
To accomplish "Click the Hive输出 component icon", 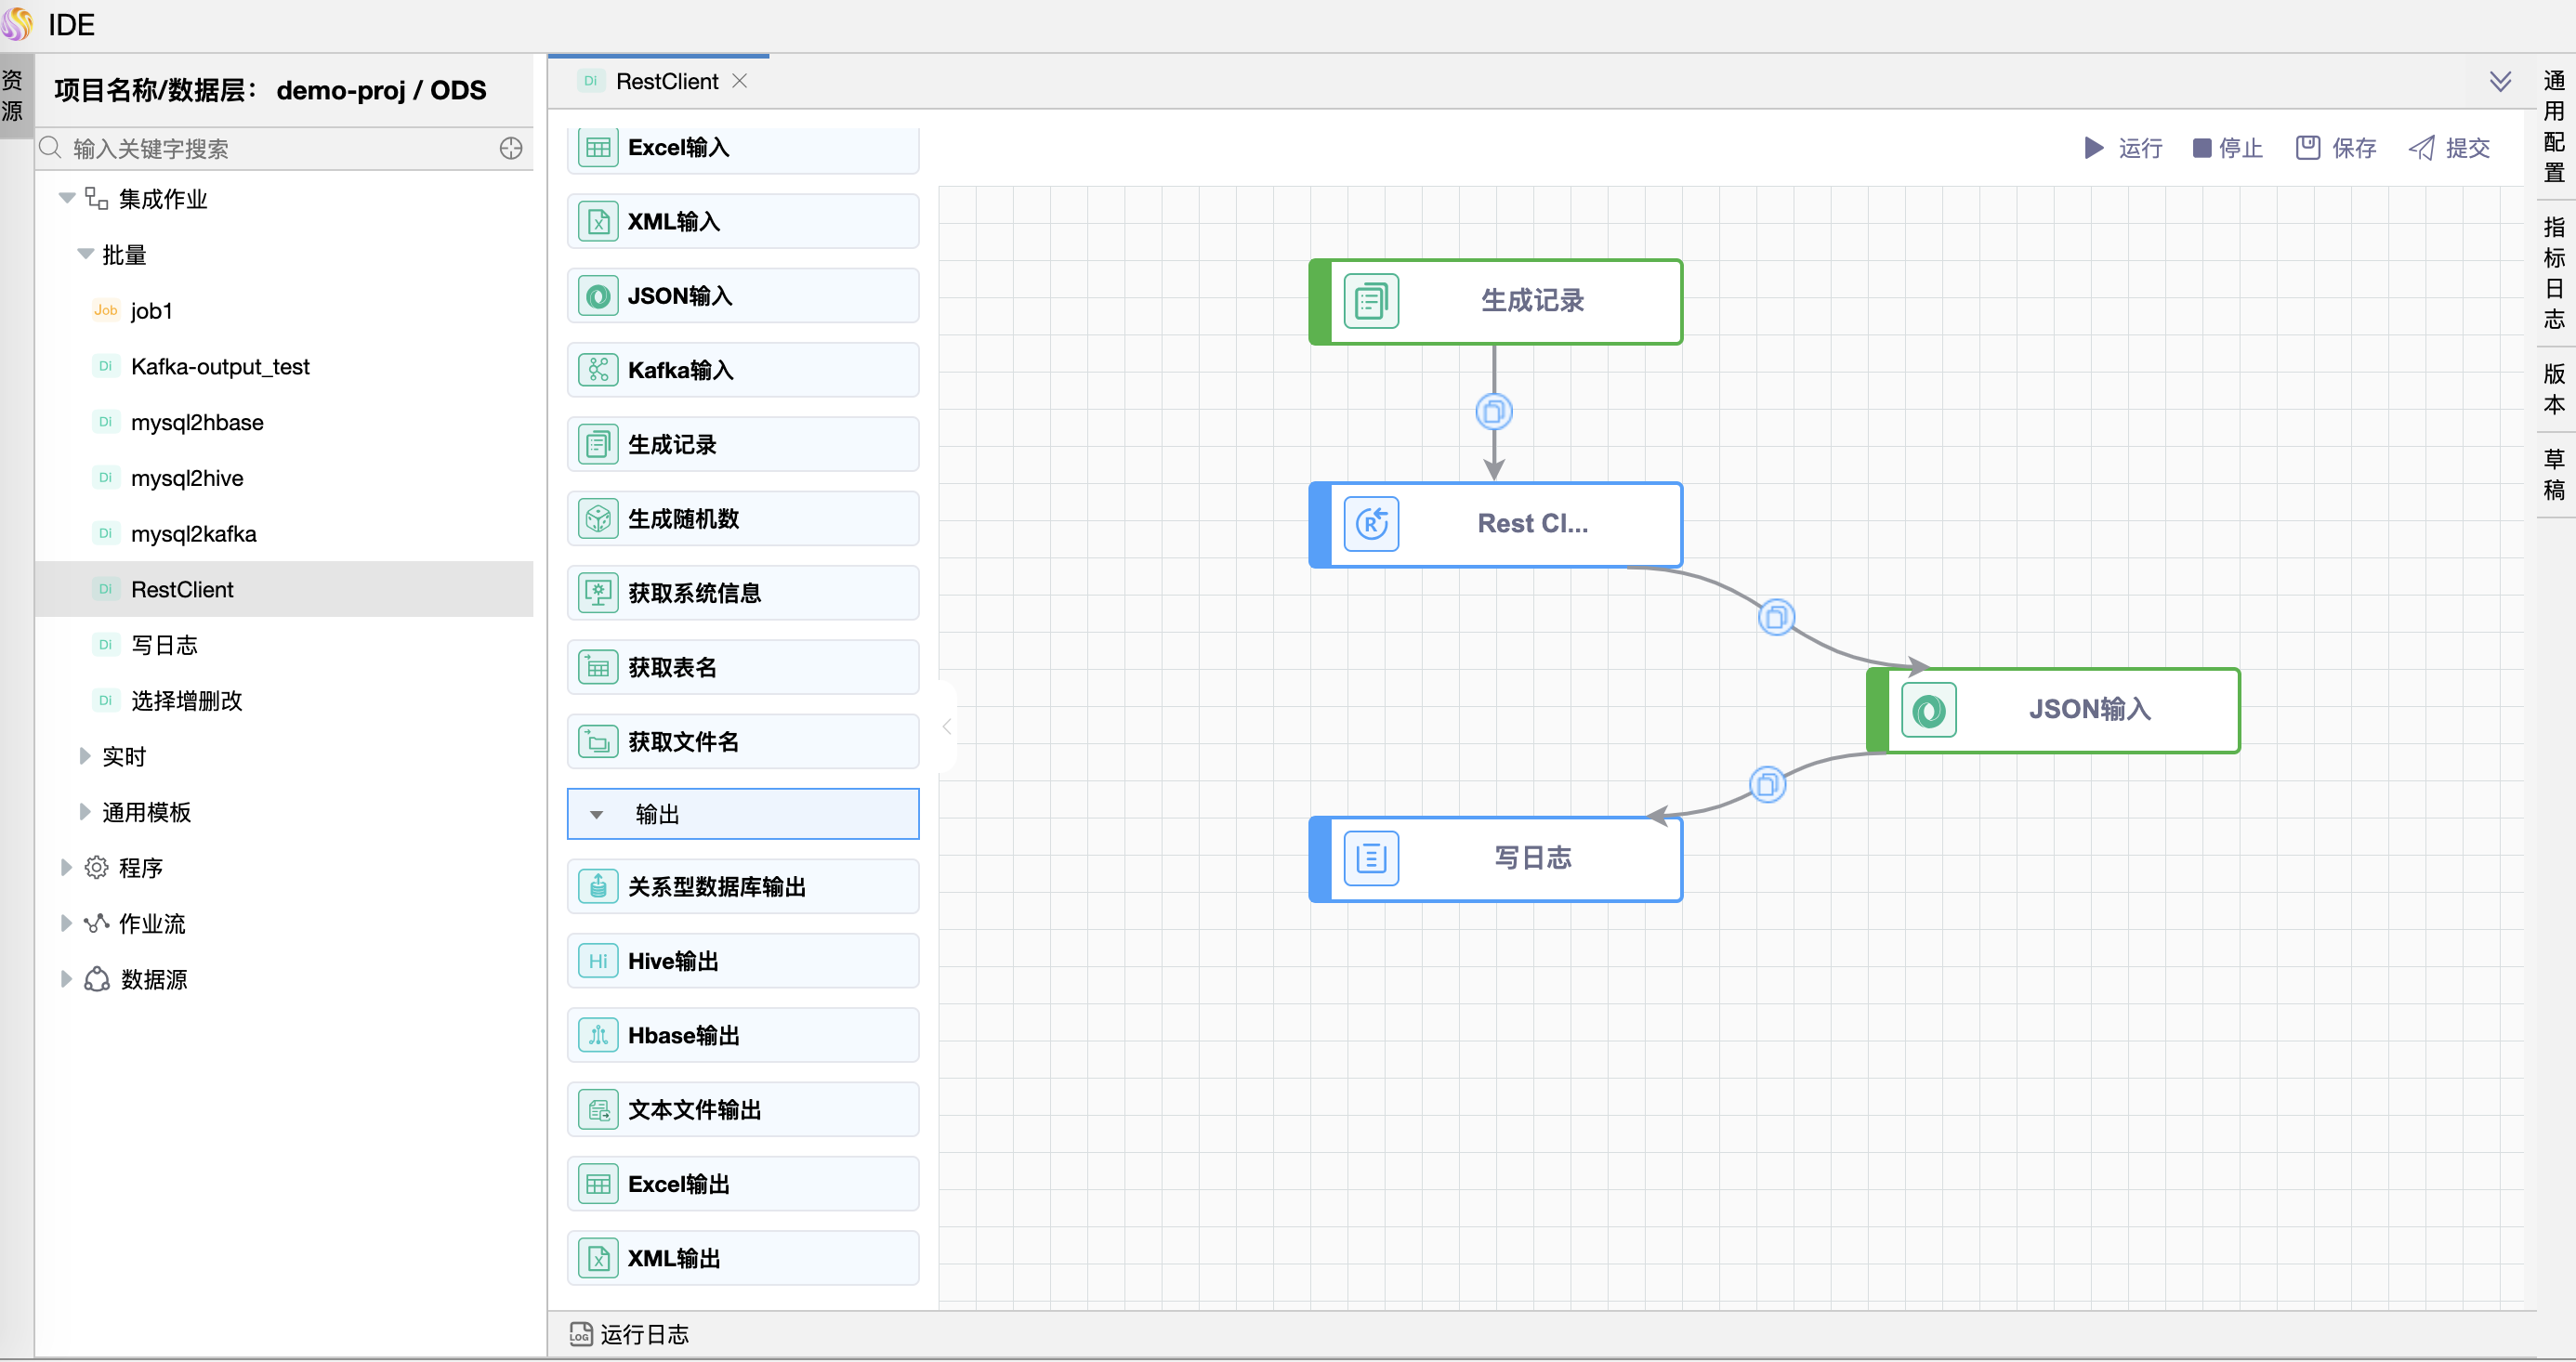I will click(598, 961).
